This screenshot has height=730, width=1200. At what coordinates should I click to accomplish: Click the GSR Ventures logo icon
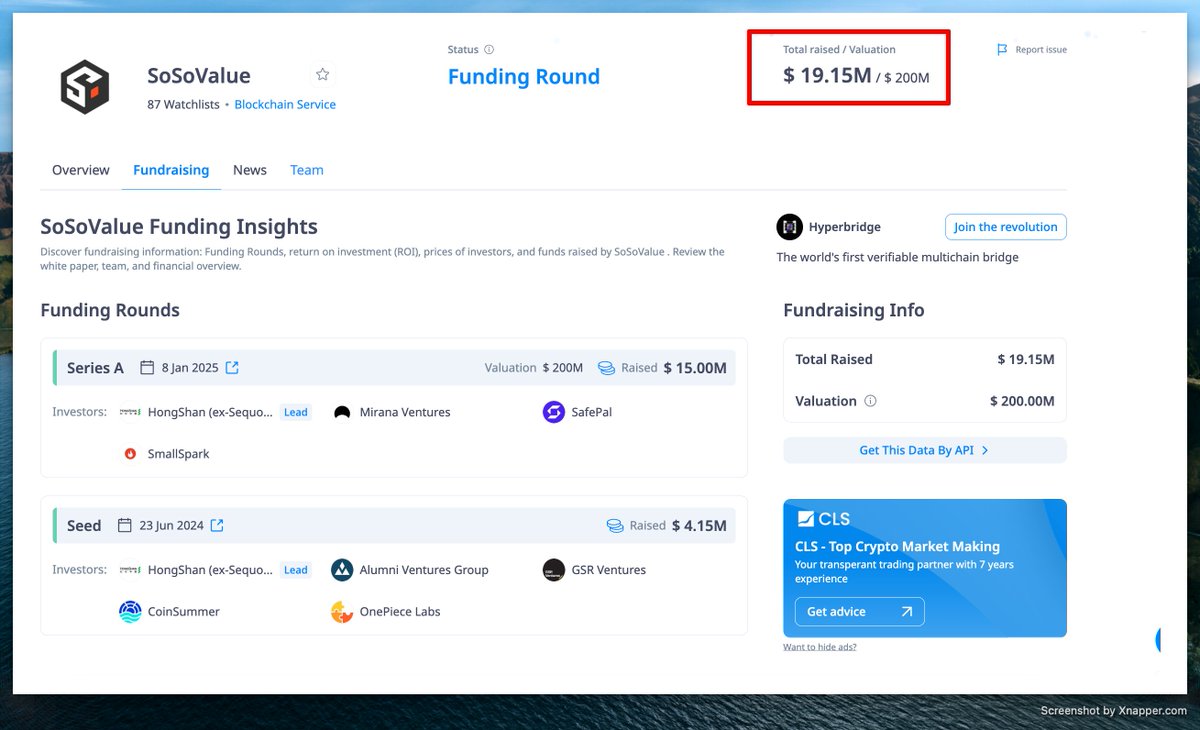(x=554, y=570)
